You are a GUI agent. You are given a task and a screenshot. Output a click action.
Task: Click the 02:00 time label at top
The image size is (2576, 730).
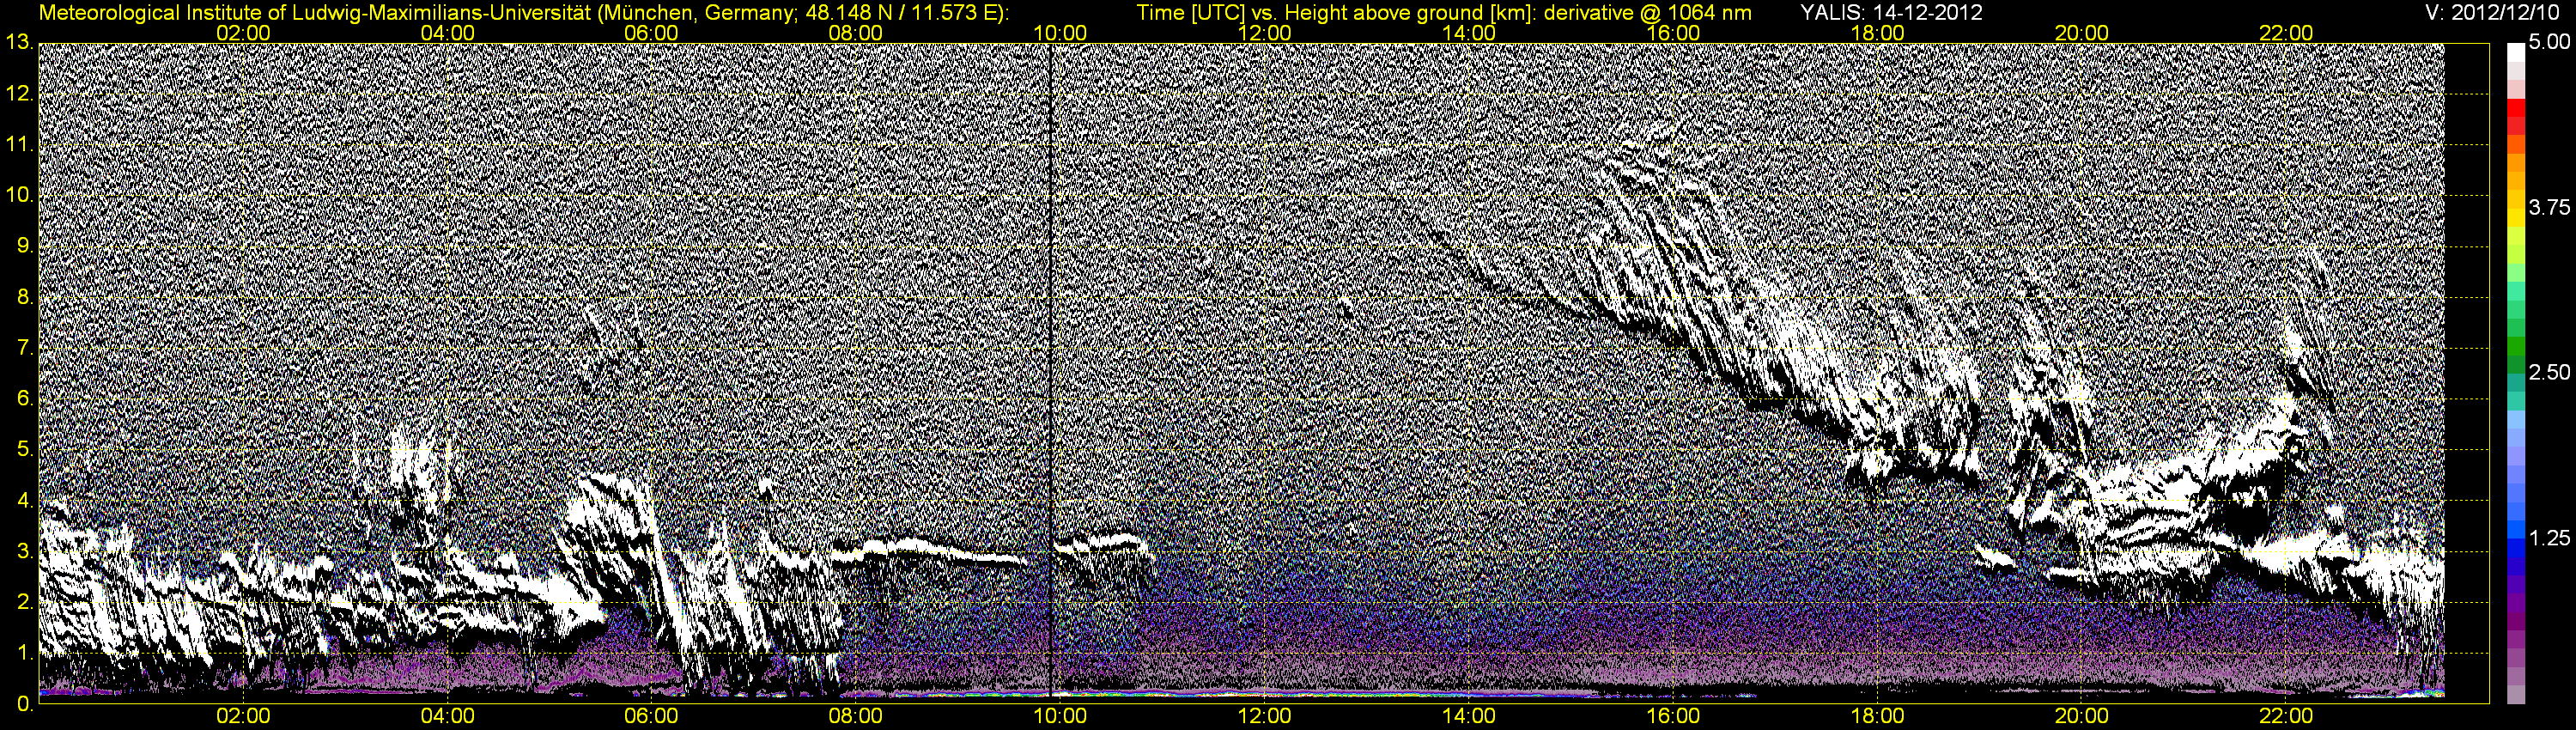[243, 33]
